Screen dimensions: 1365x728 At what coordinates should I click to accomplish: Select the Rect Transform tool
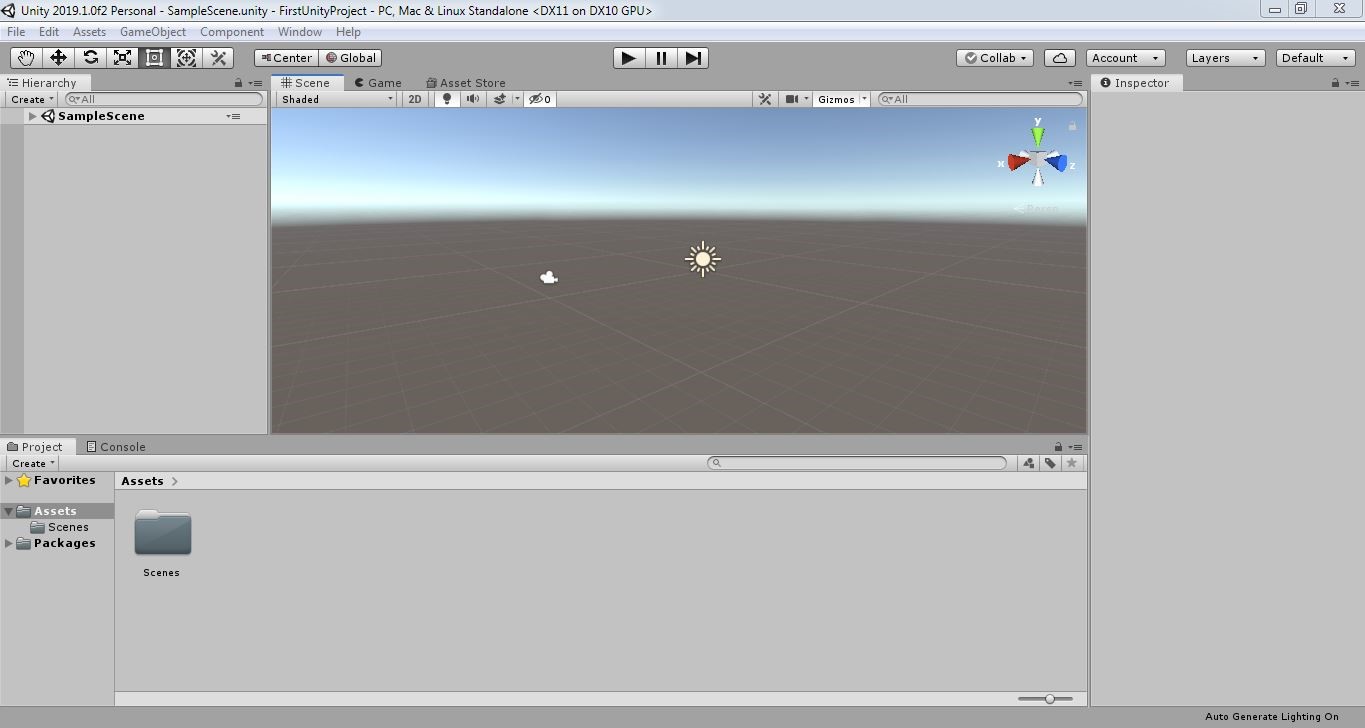[154, 57]
